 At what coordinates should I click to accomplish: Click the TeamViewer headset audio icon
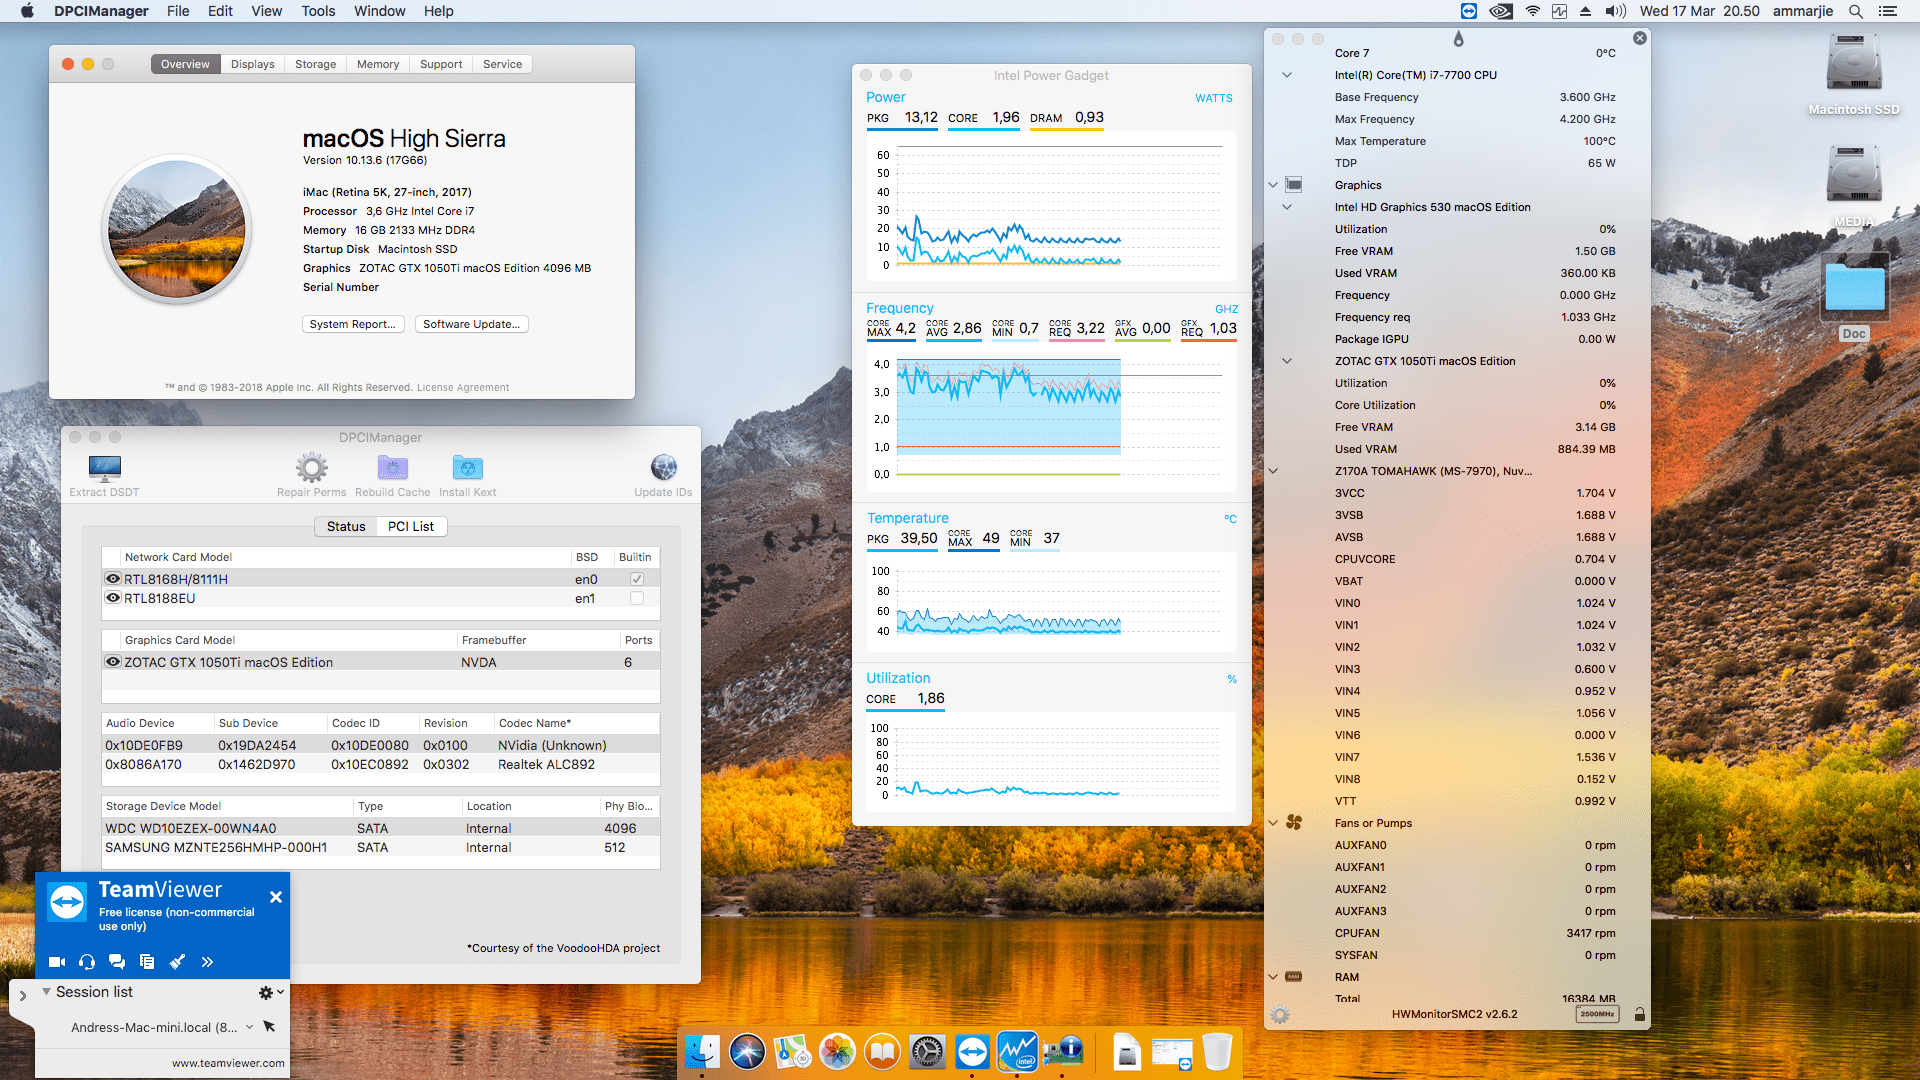87,962
